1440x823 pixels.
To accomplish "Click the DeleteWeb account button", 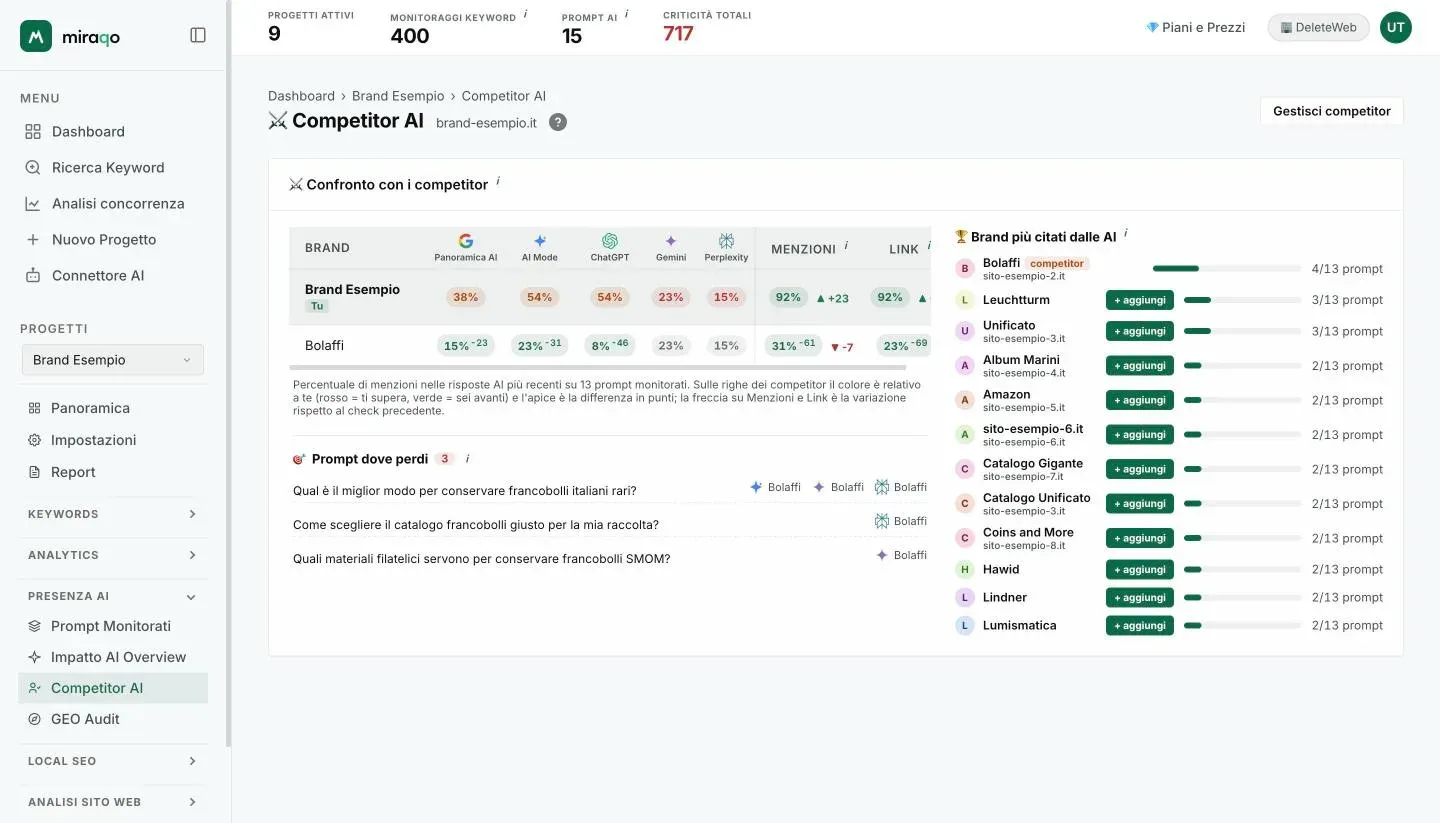I will (x=1319, y=27).
